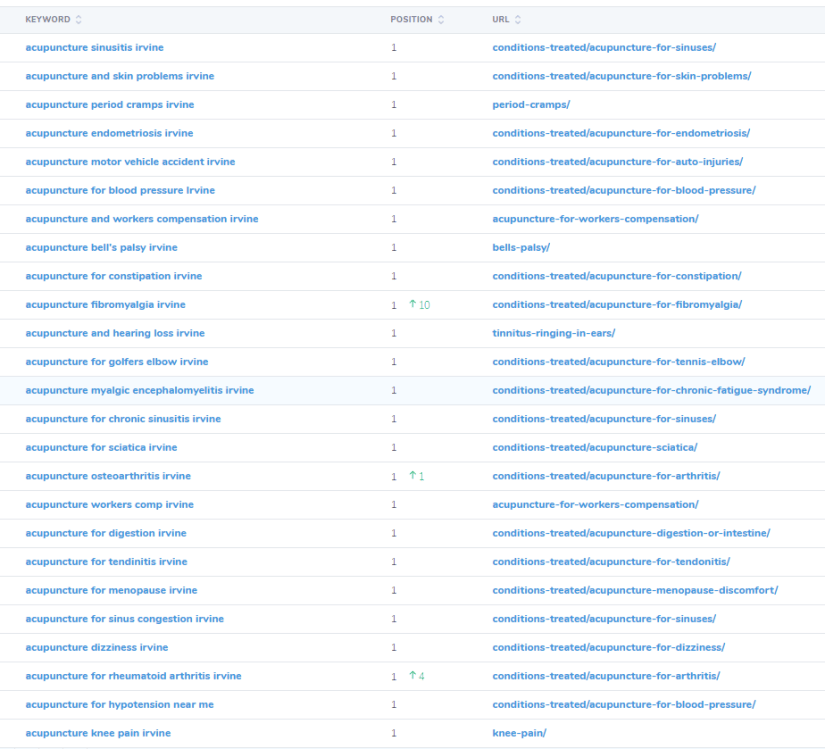Click the up 4 change in rheumatoid arthritis row
Screen dimensions: 825x749
417,676
